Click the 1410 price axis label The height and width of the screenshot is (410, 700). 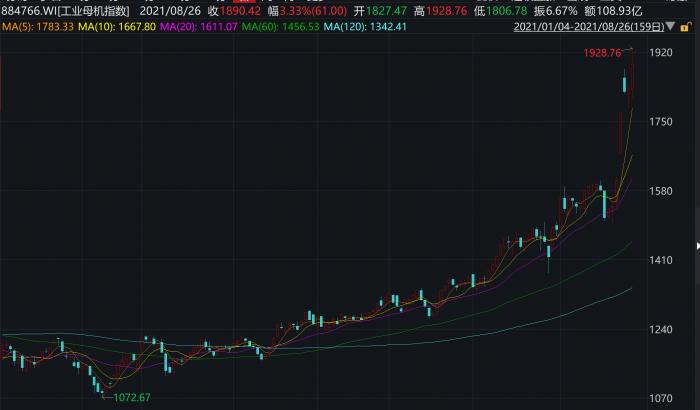[x=661, y=260]
